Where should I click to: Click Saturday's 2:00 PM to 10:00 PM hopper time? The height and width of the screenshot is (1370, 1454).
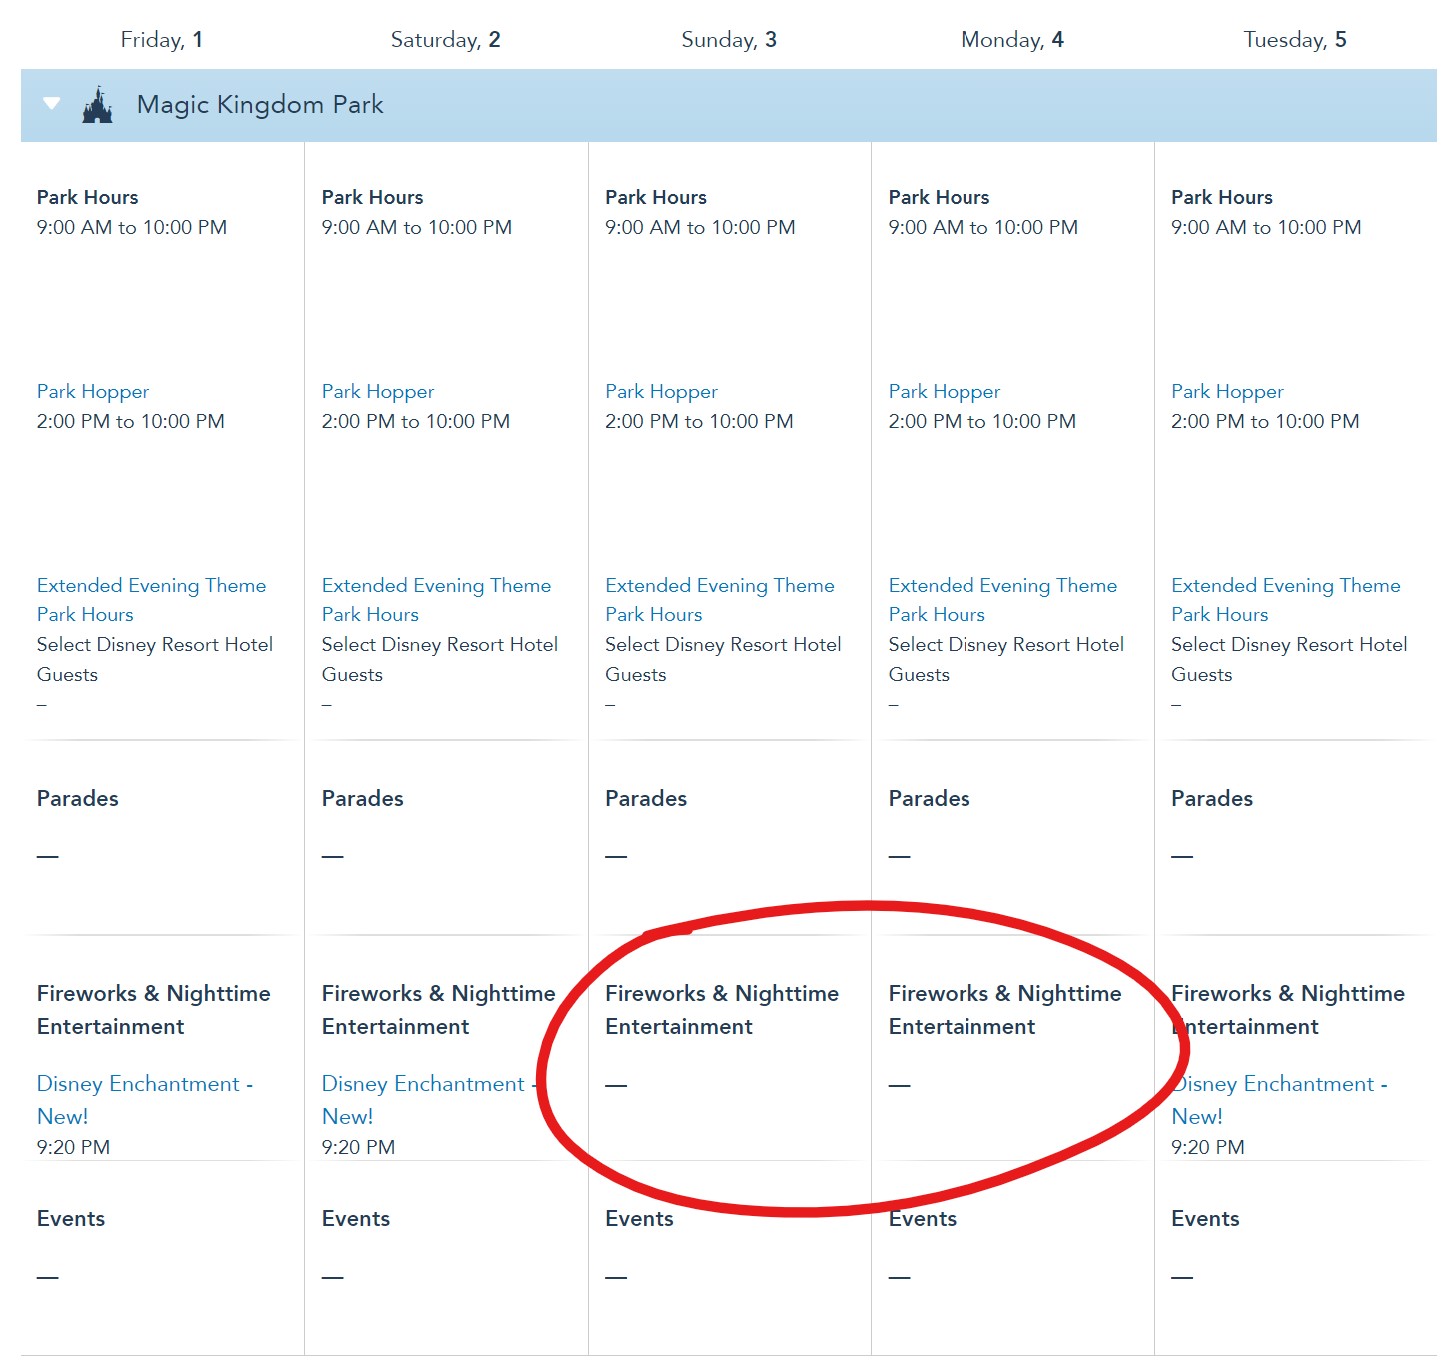tap(416, 422)
